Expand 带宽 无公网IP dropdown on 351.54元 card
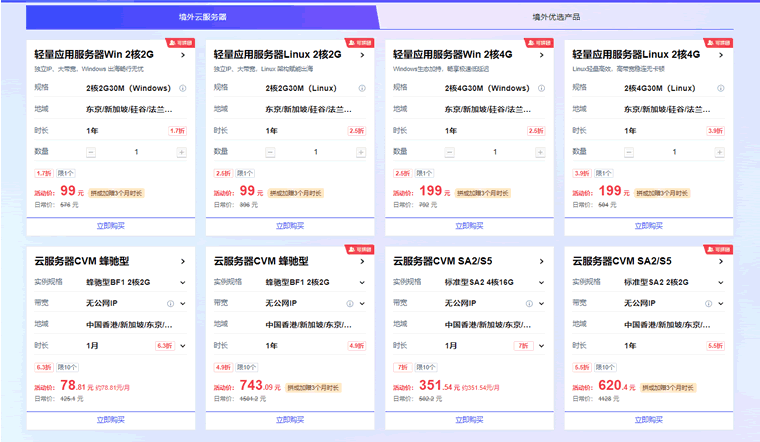 click(x=541, y=304)
